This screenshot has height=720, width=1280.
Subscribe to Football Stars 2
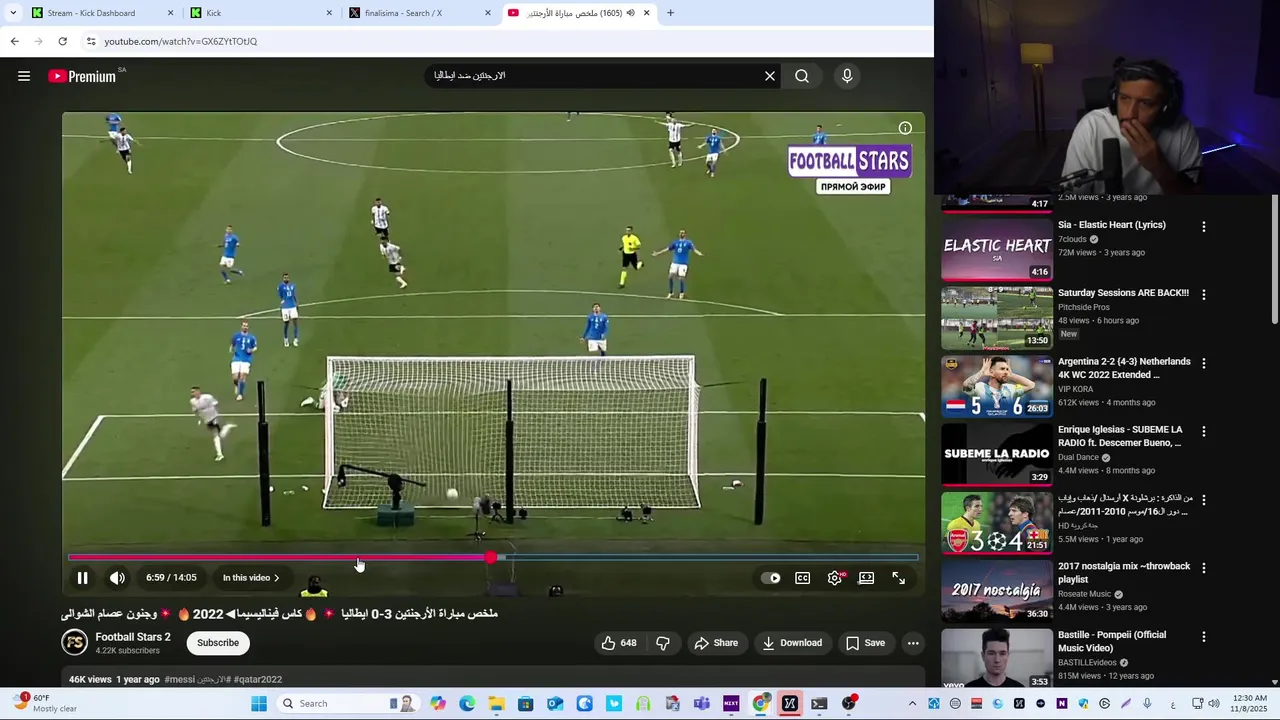point(218,643)
